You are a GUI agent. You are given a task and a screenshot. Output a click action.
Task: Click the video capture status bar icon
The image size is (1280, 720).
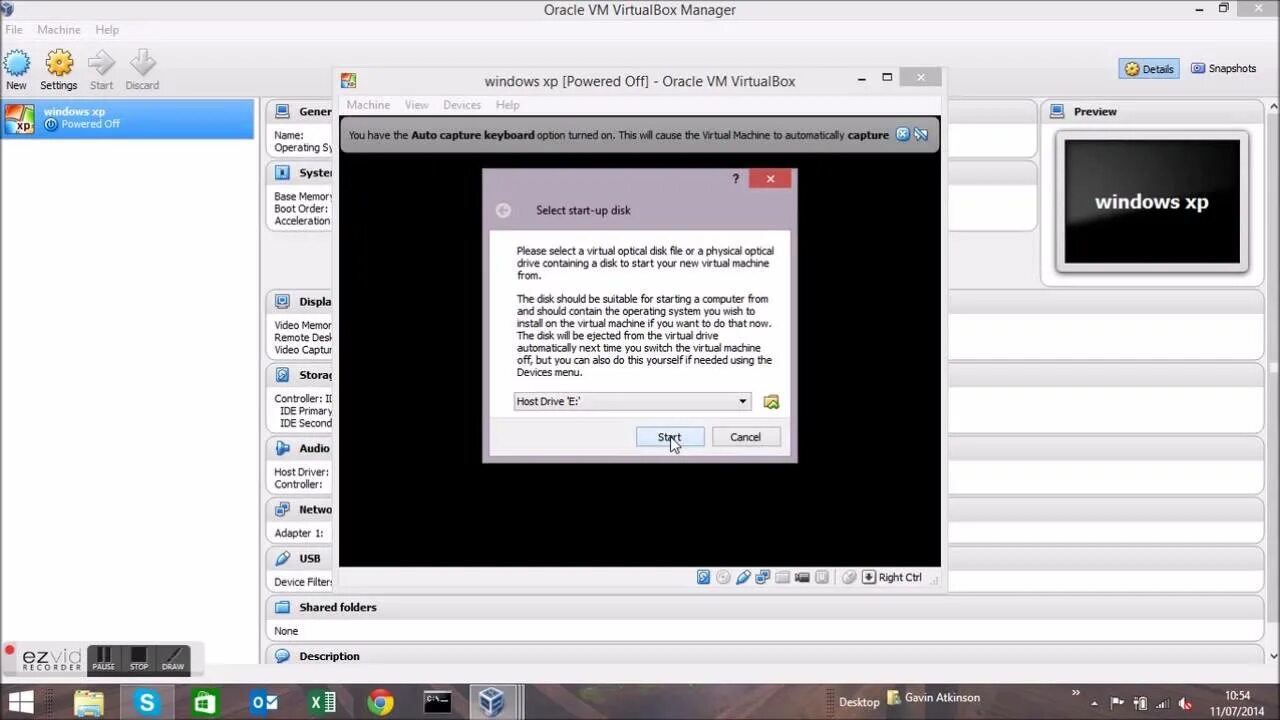(x=802, y=577)
